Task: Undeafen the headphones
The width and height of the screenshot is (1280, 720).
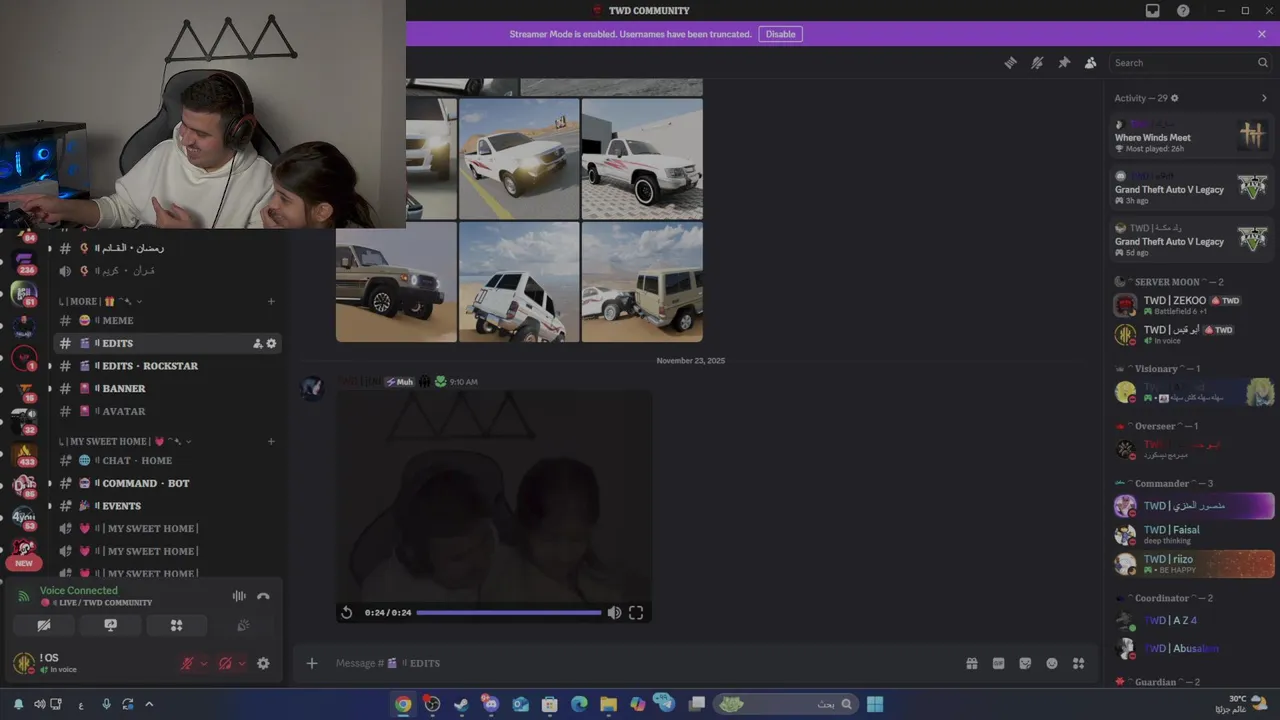Action: tap(225, 663)
